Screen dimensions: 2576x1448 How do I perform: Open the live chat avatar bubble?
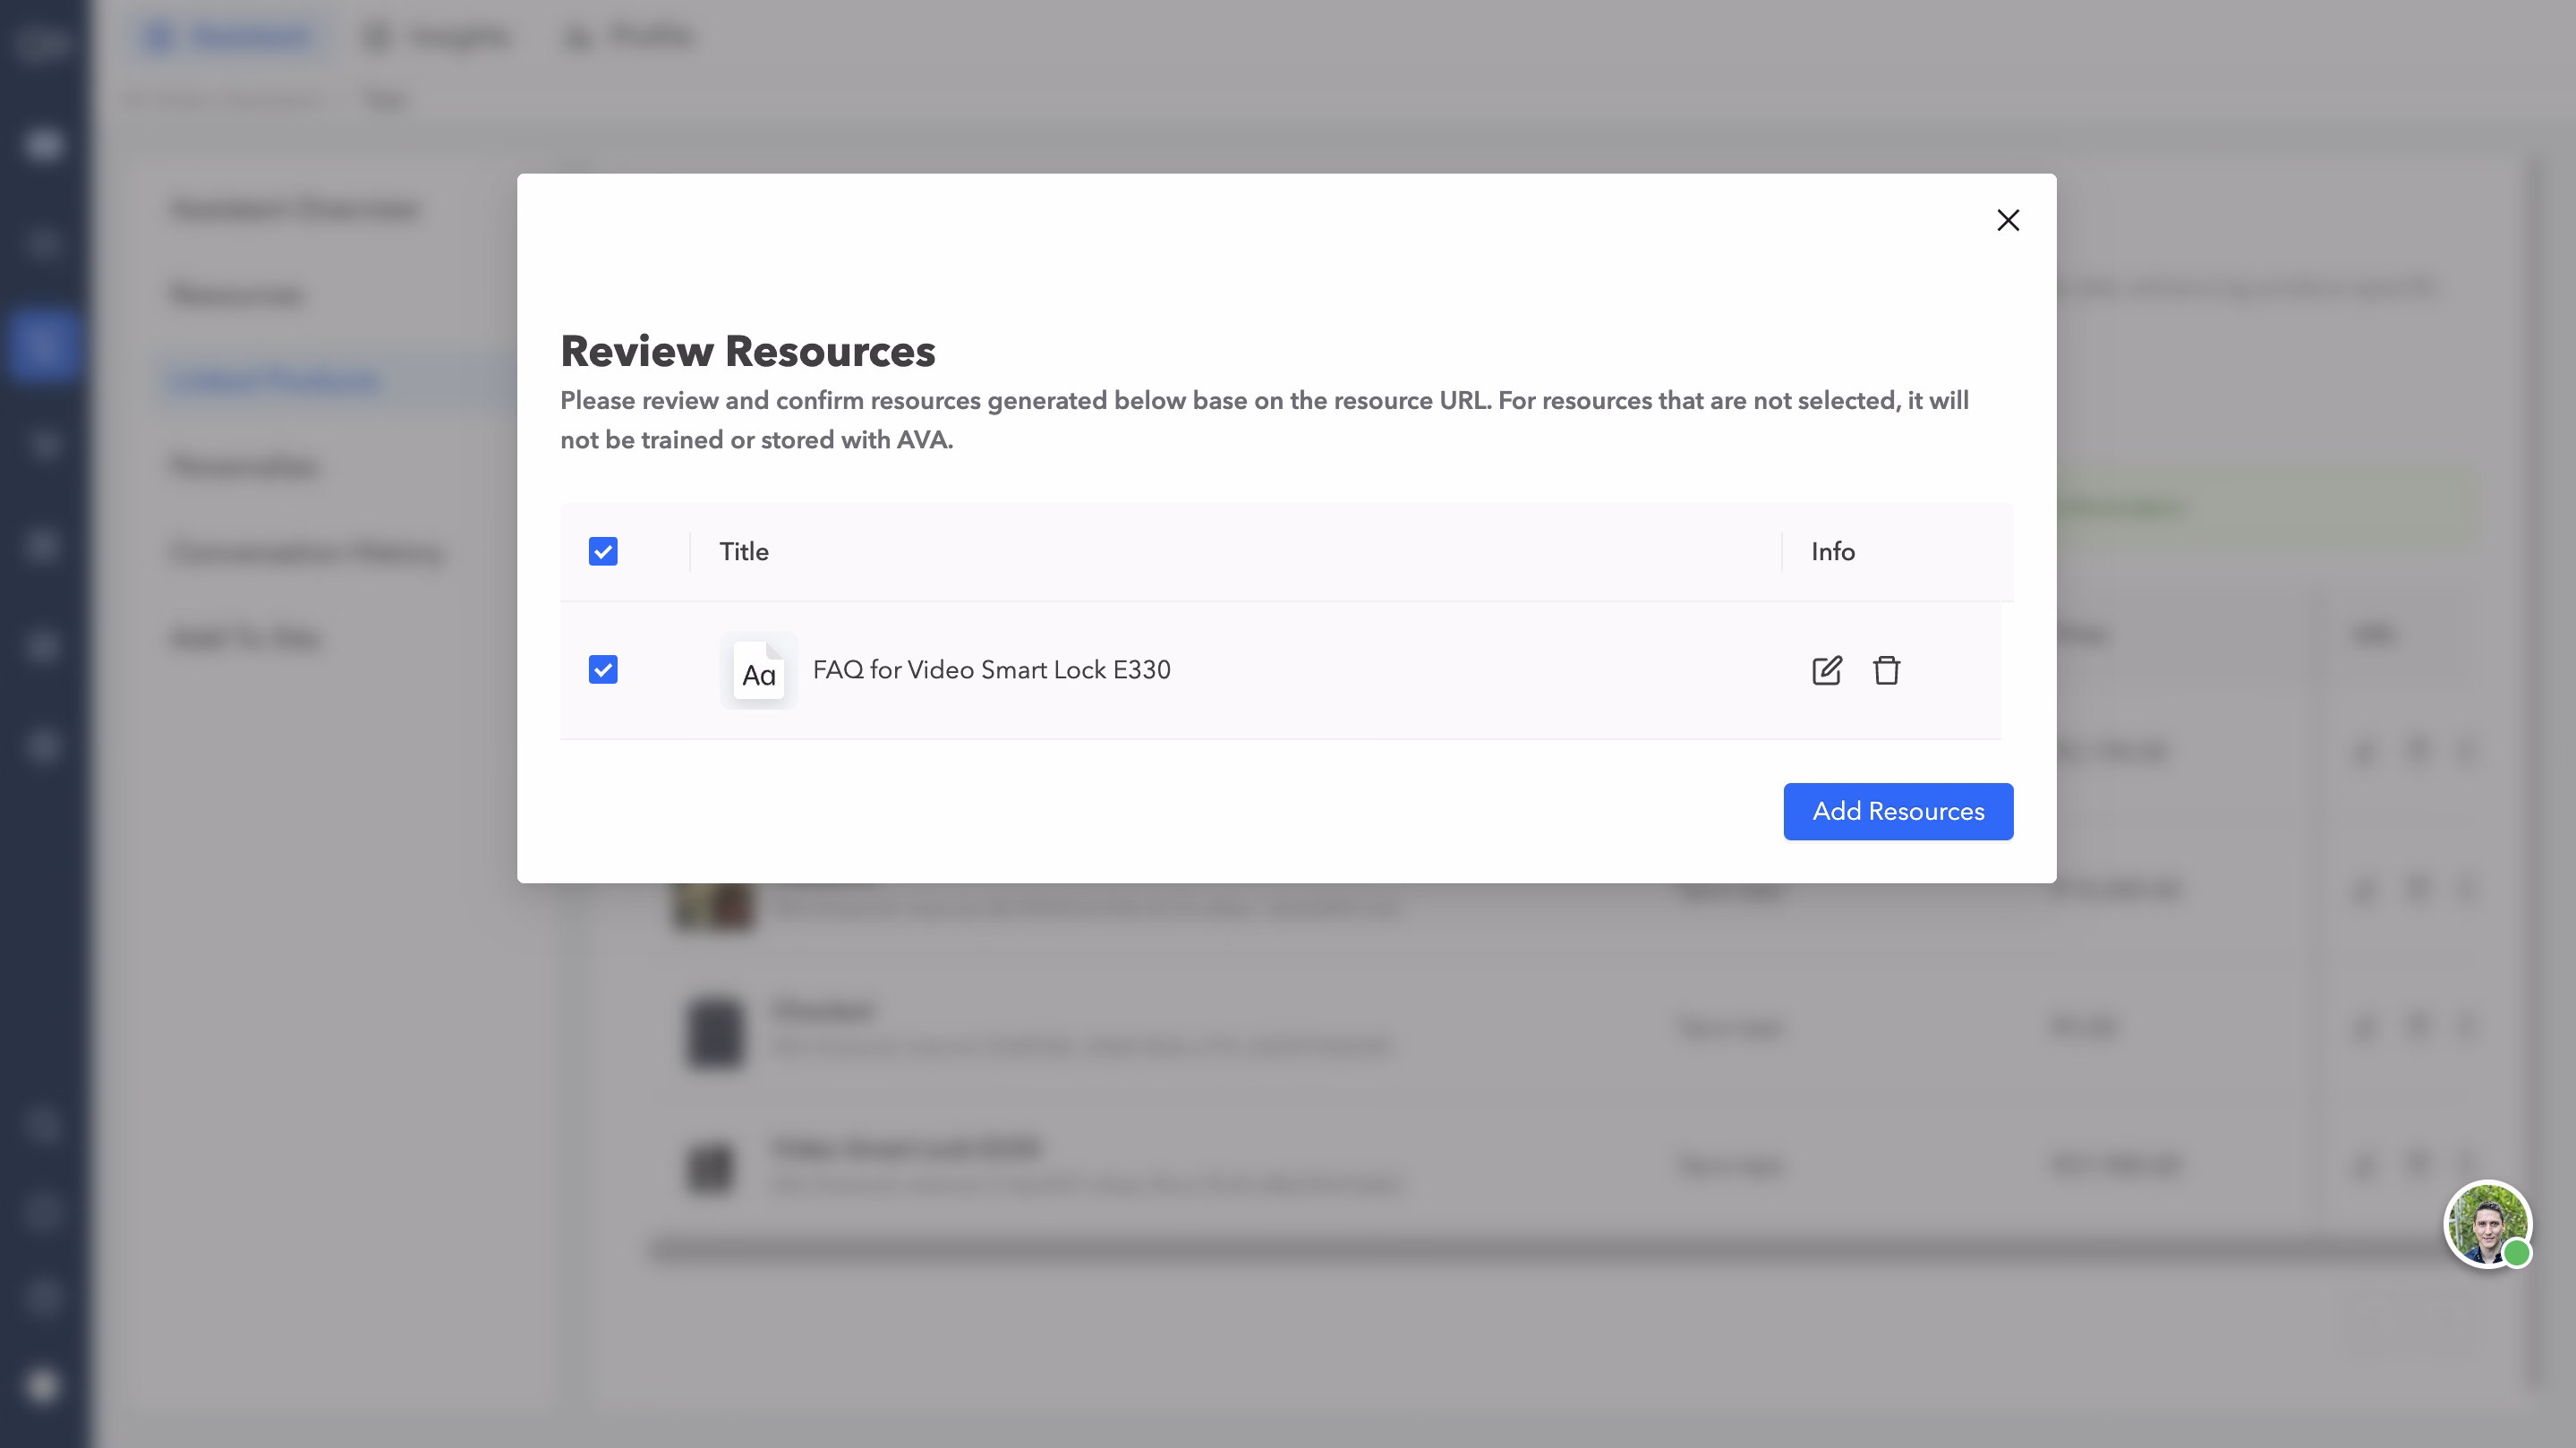point(2486,1224)
